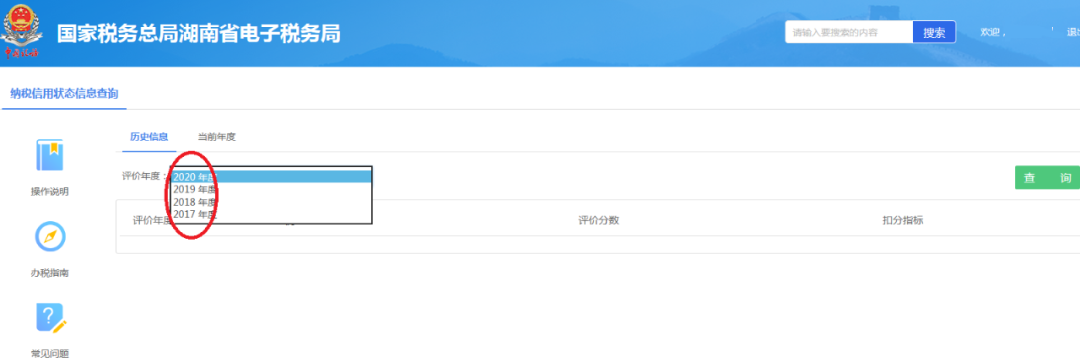The height and width of the screenshot is (362, 1080).
Task: Open the 办税指南 compass icon
Action: coord(50,237)
